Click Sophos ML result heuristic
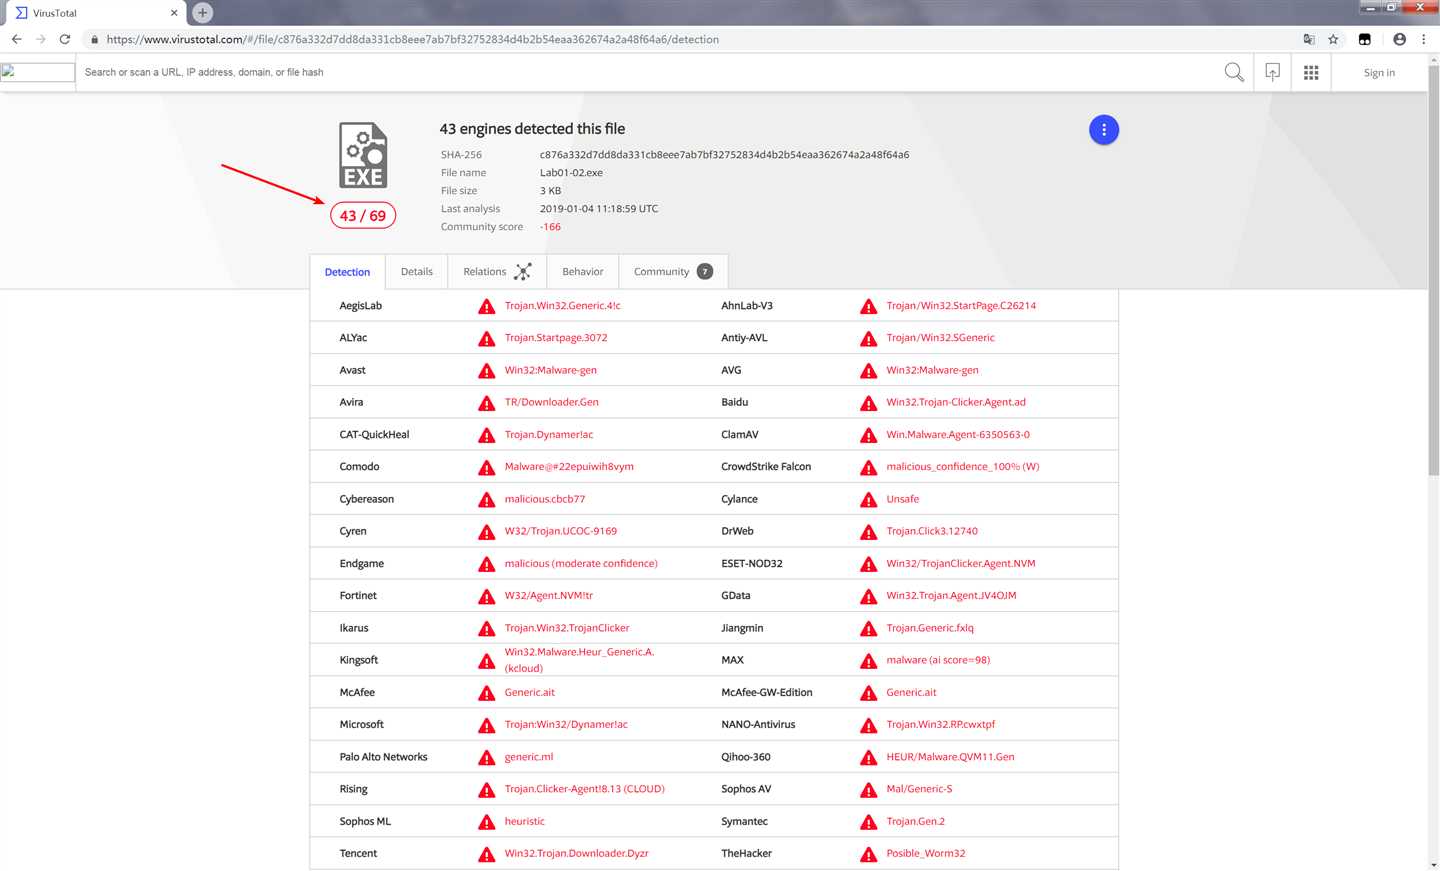The width and height of the screenshot is (1440, 871). [x=524, y=822]
